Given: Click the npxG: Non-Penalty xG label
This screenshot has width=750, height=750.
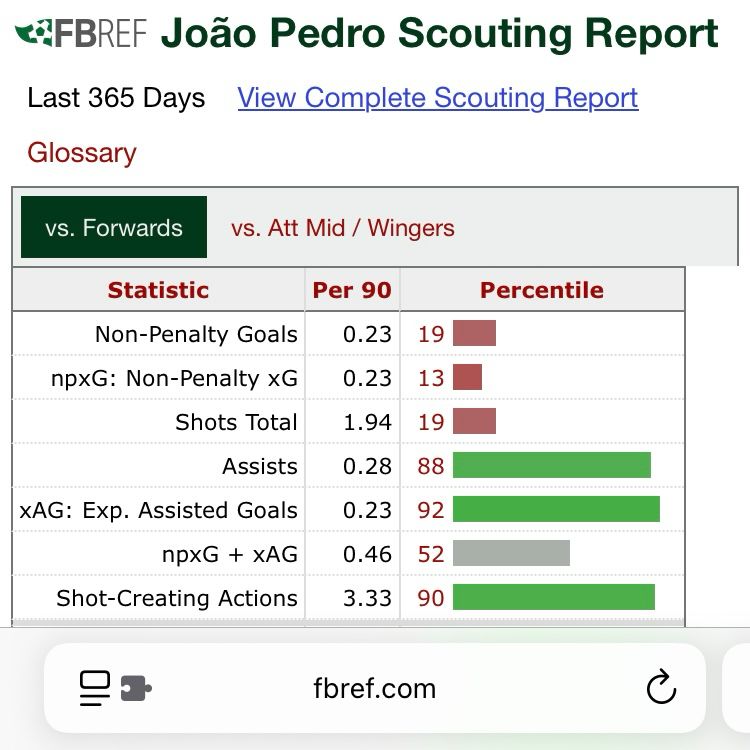Looking at the screenshot, I should (174, 378).
